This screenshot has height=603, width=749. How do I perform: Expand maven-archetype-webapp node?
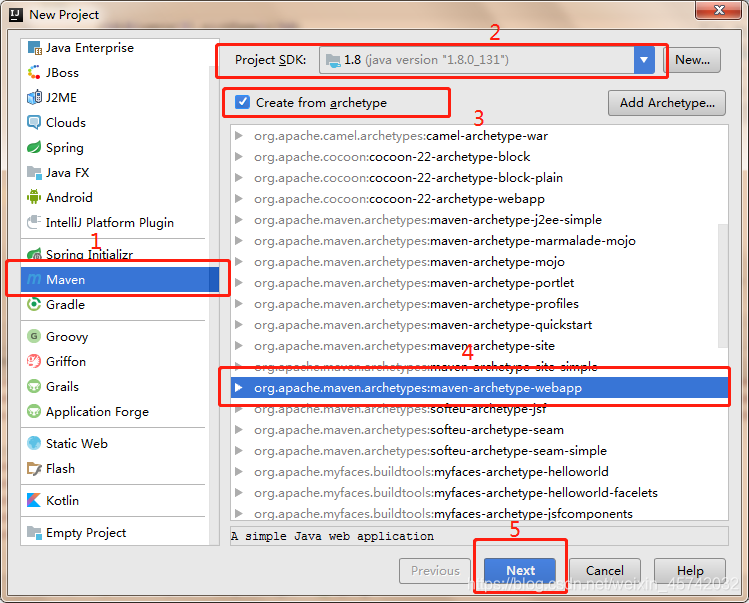point(239,388)
